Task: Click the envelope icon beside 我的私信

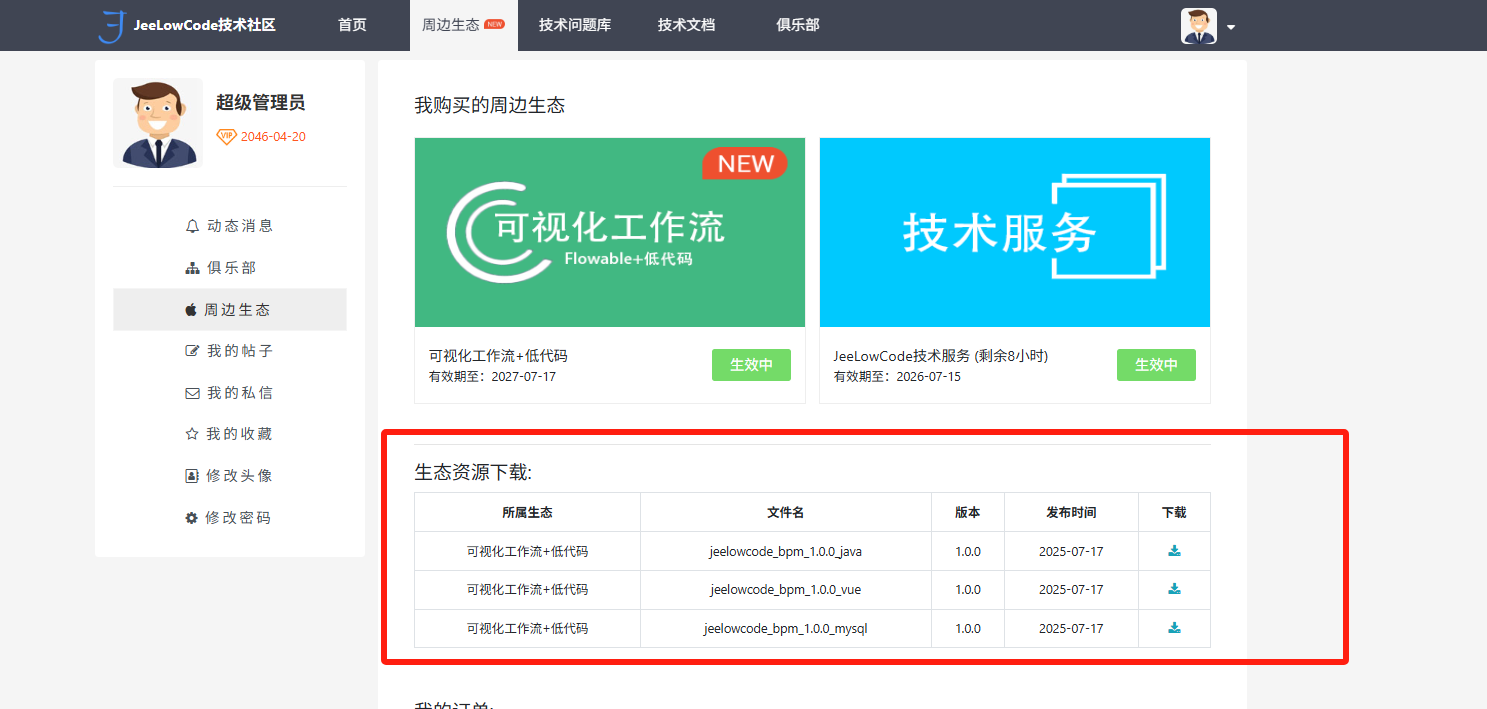Action: coord(193,393)
